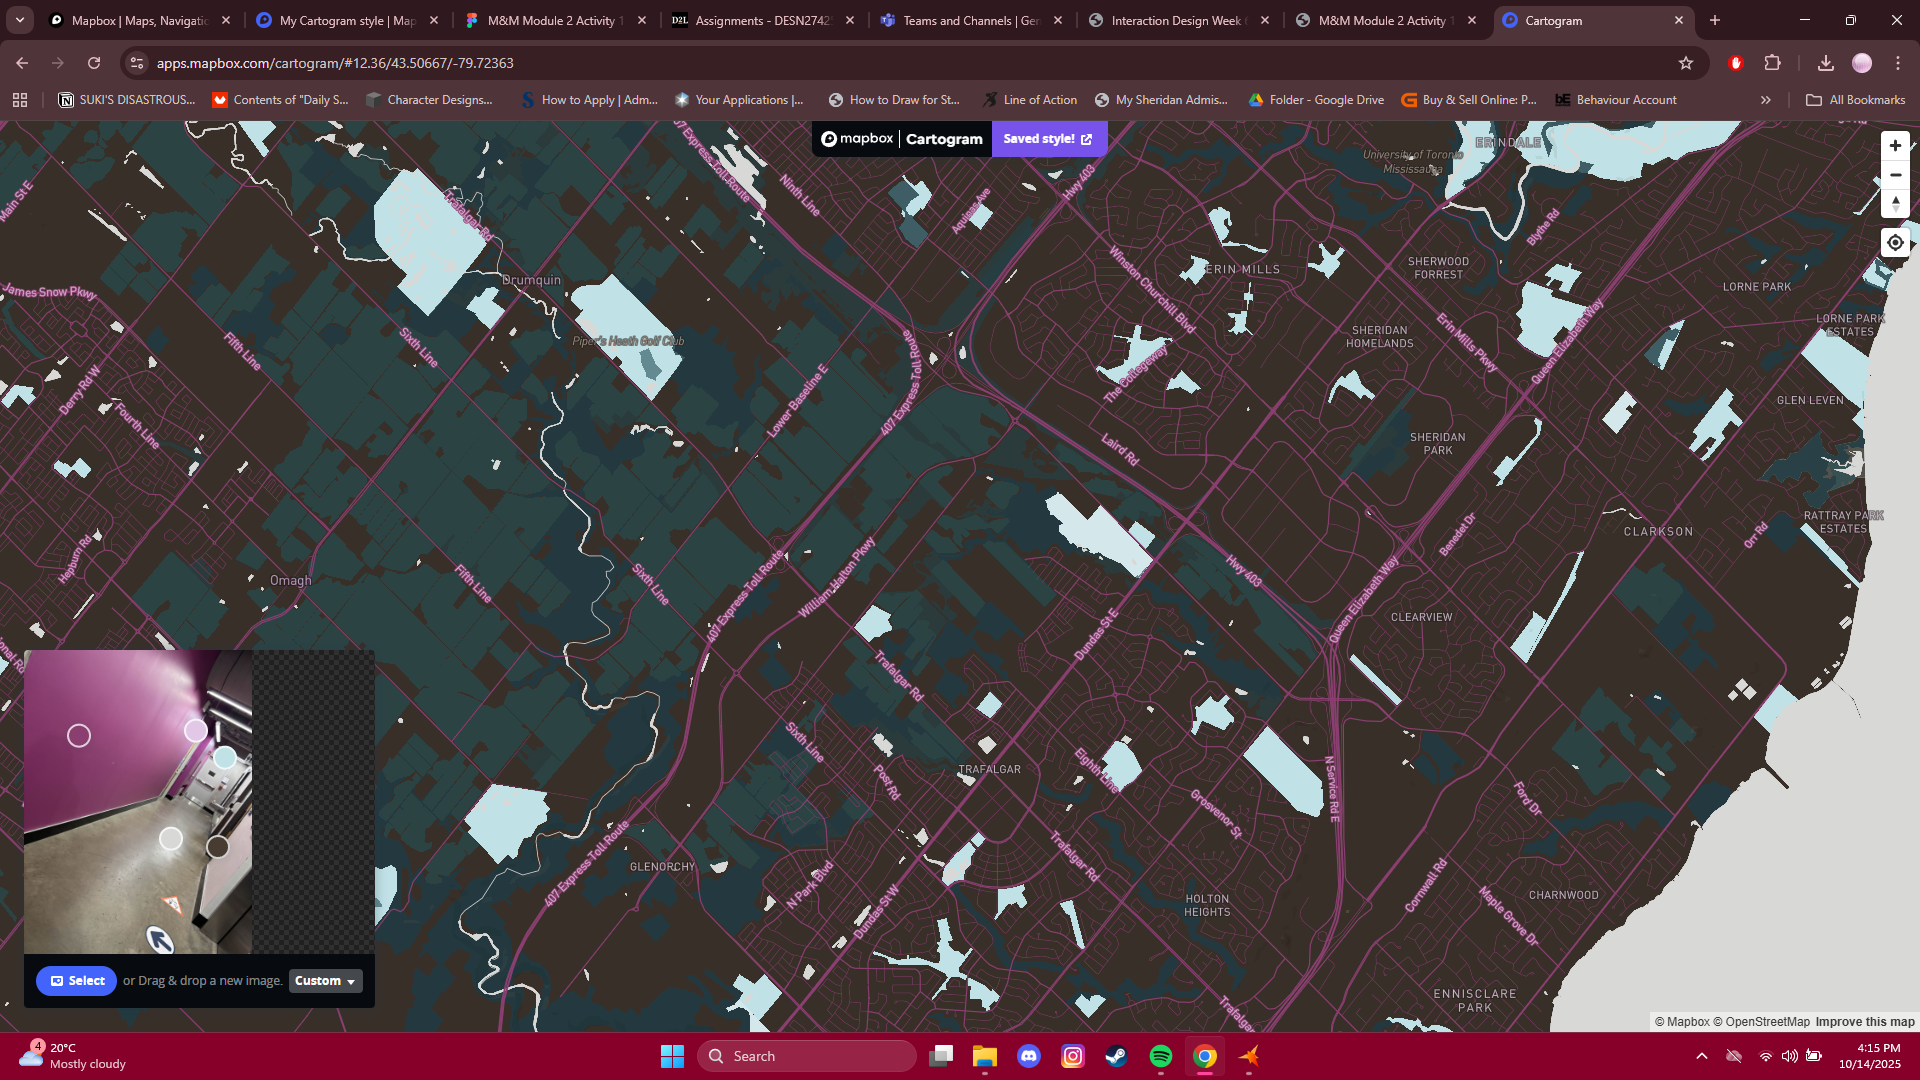Screen dimensions: 1920x1080
Task: Expand hidden icons in the system tray
Action: [1703, 1056]
